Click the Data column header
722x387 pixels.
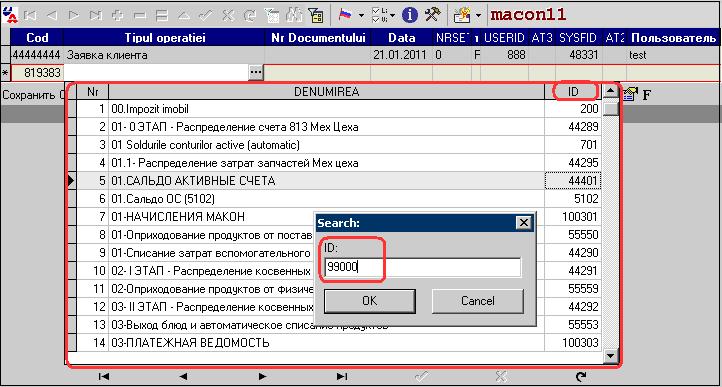point(402,37)
